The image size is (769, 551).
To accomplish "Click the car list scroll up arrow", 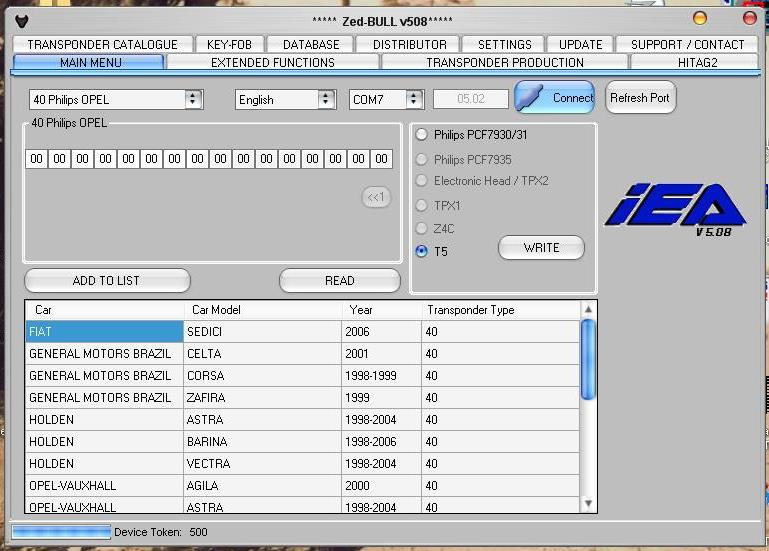I will (588, 309).
